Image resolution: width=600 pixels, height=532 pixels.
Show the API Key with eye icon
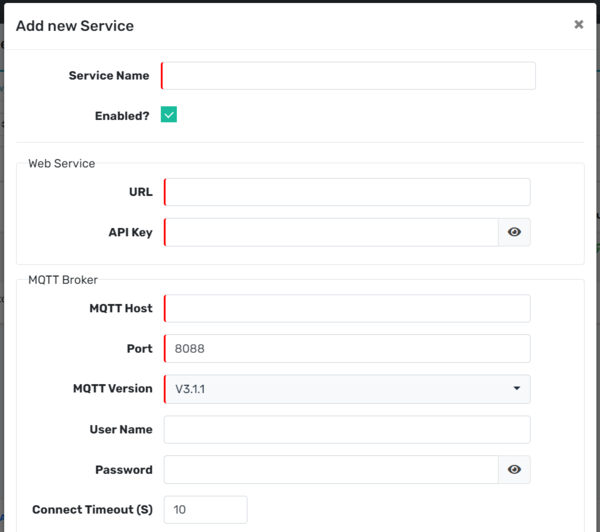514,232
